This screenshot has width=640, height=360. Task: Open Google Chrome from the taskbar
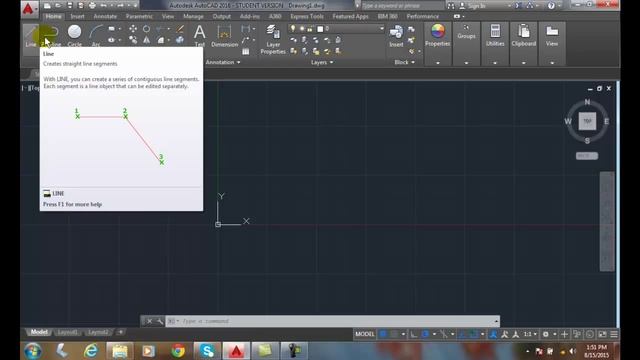point(178,351)
